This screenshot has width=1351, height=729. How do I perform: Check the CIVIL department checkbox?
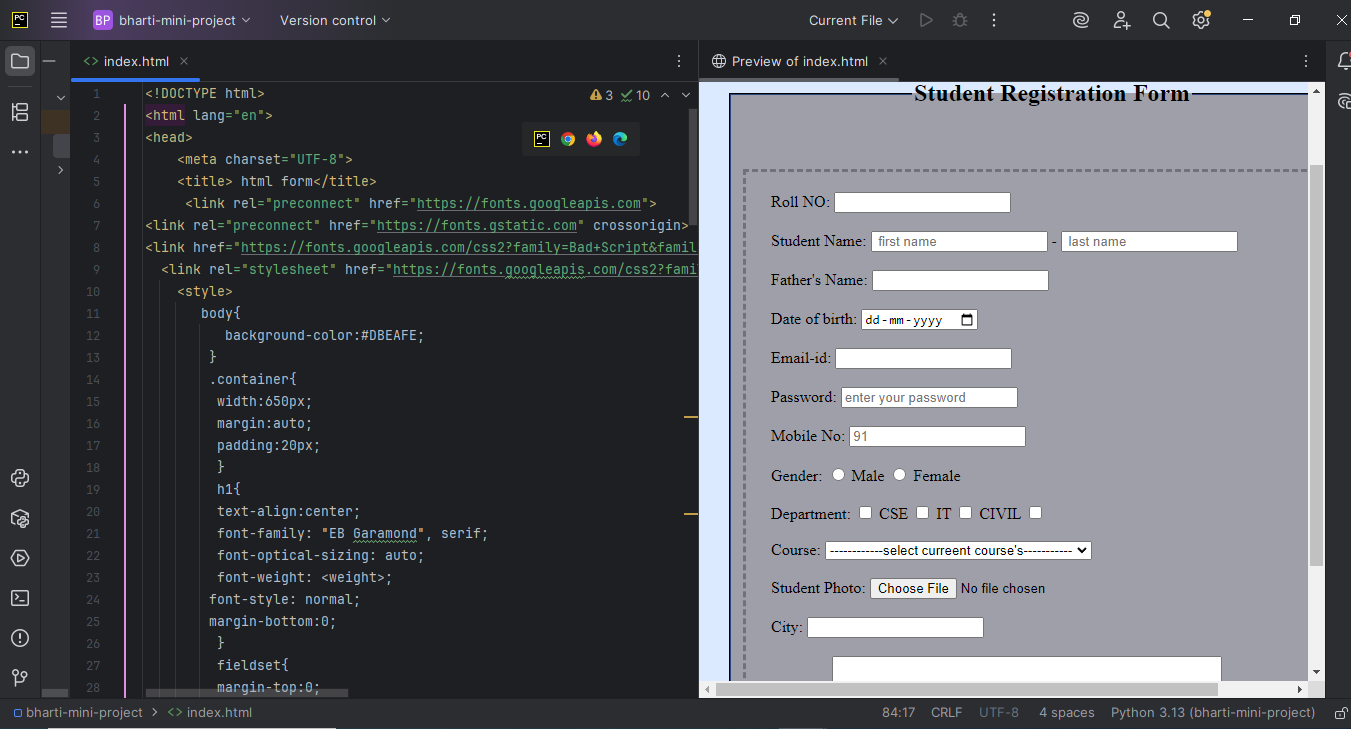(x=965, y=512)
